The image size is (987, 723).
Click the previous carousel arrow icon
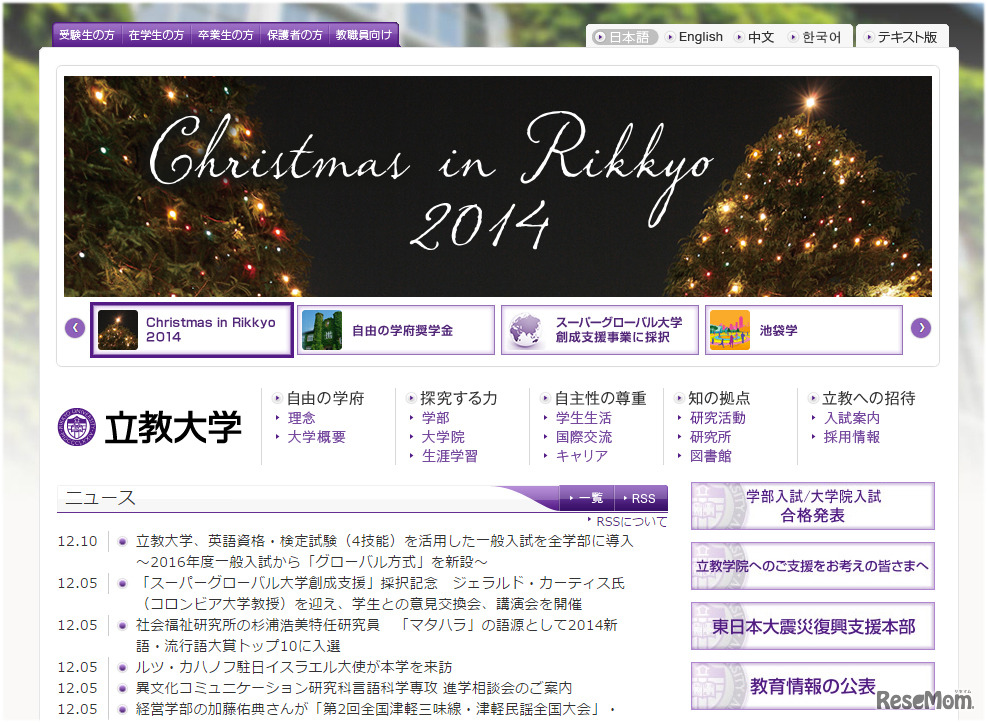[75, 328]
